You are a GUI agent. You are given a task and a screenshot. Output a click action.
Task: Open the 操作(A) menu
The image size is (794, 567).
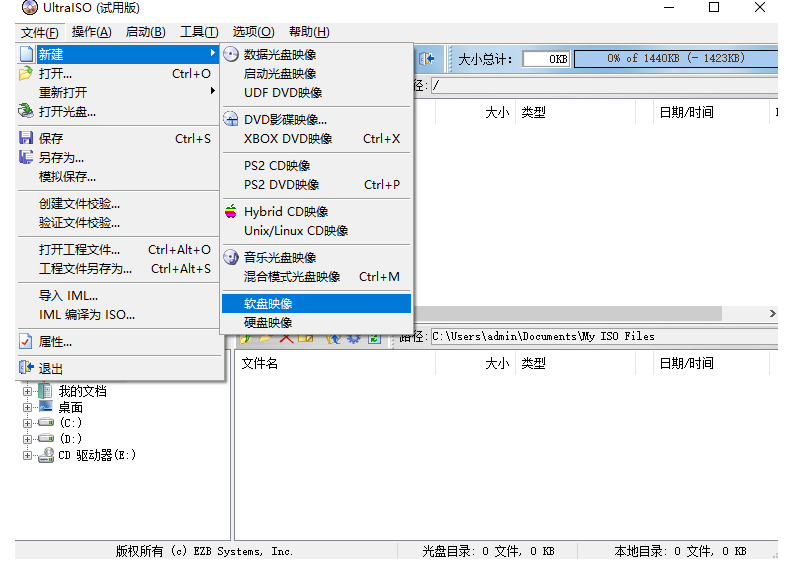92,32
